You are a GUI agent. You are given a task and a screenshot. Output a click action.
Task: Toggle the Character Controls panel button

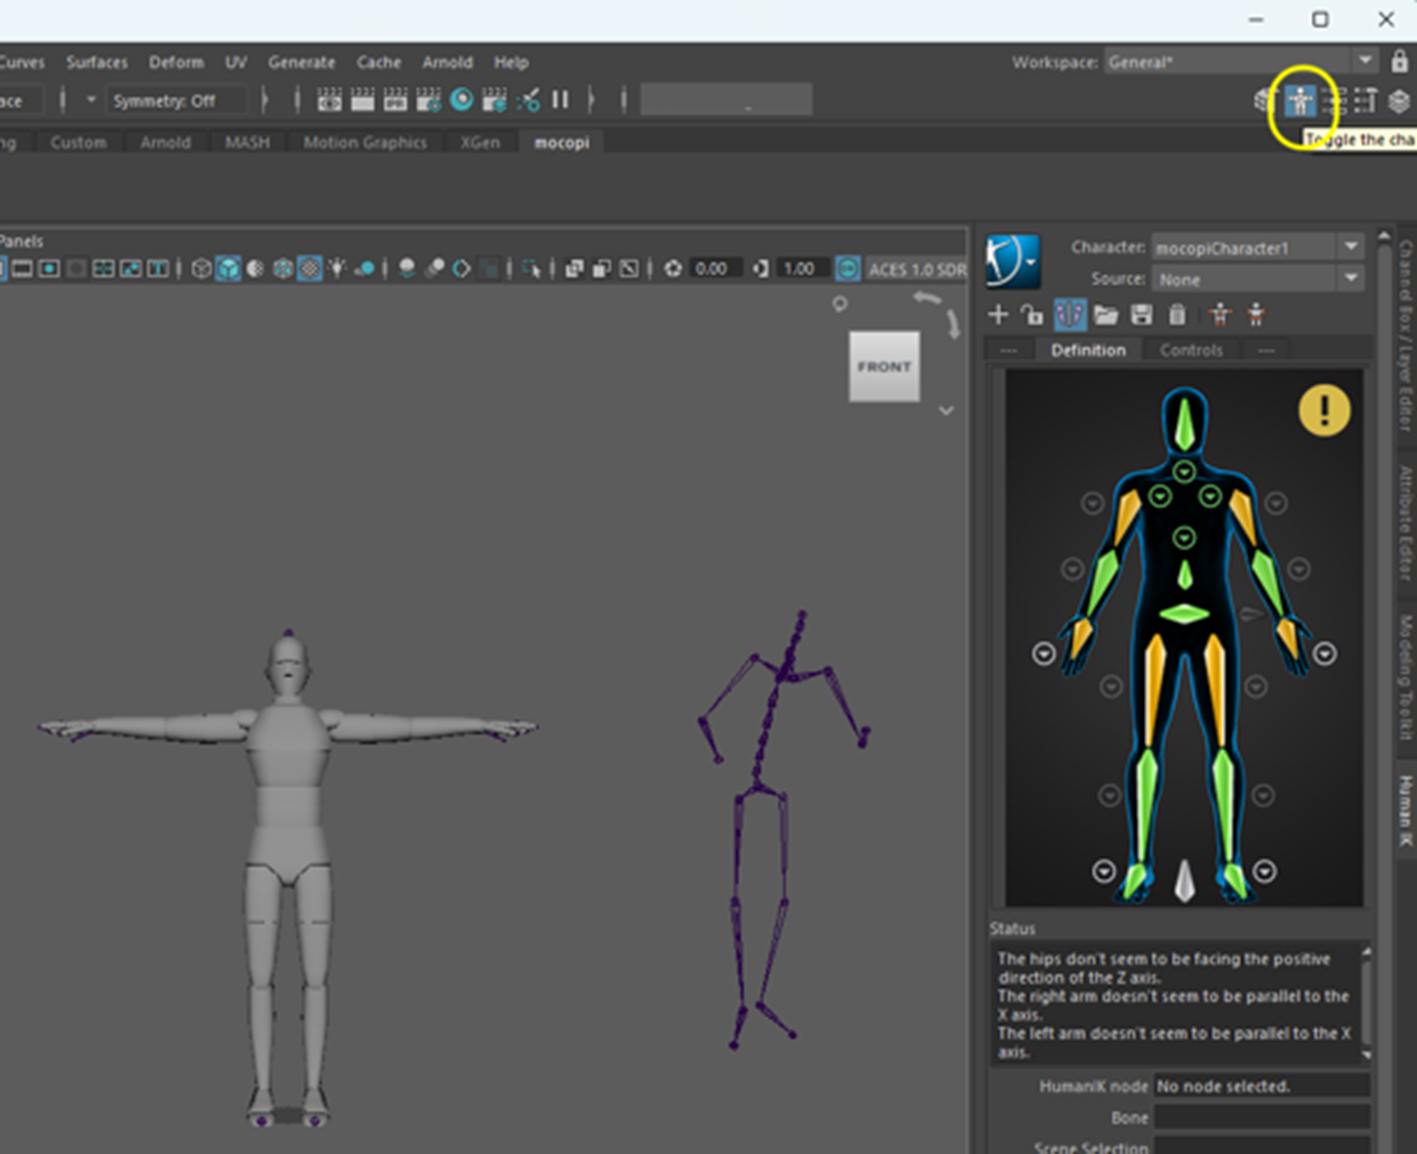1300,101
